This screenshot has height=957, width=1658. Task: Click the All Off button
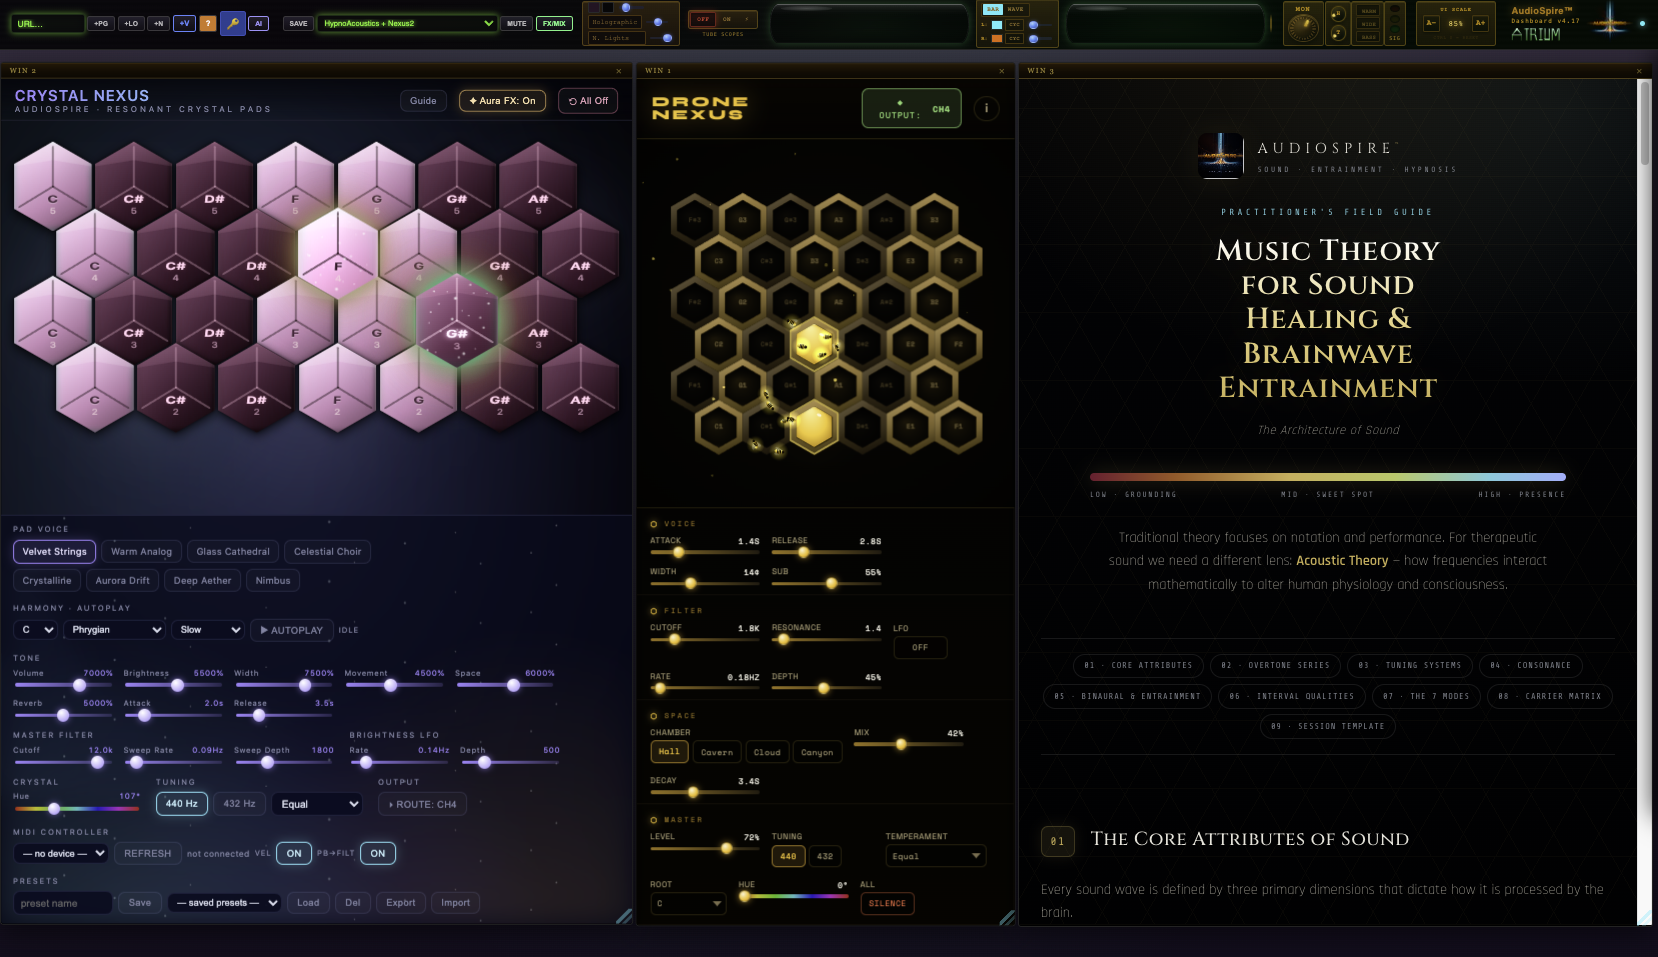pyautogui.click(x=588, y=101)
